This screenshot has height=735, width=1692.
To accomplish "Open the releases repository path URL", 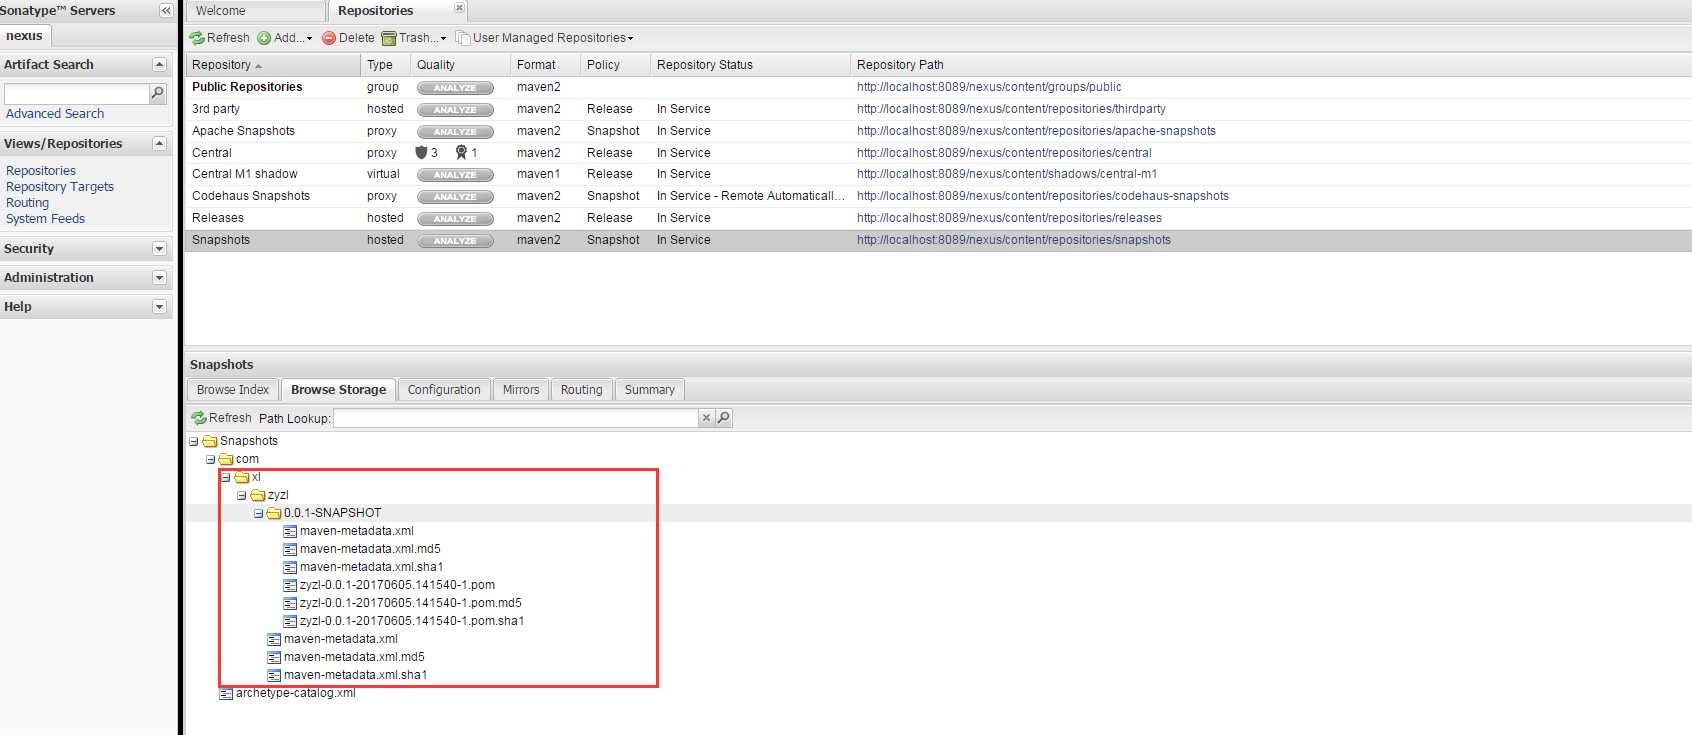I will click(1009, 218).
